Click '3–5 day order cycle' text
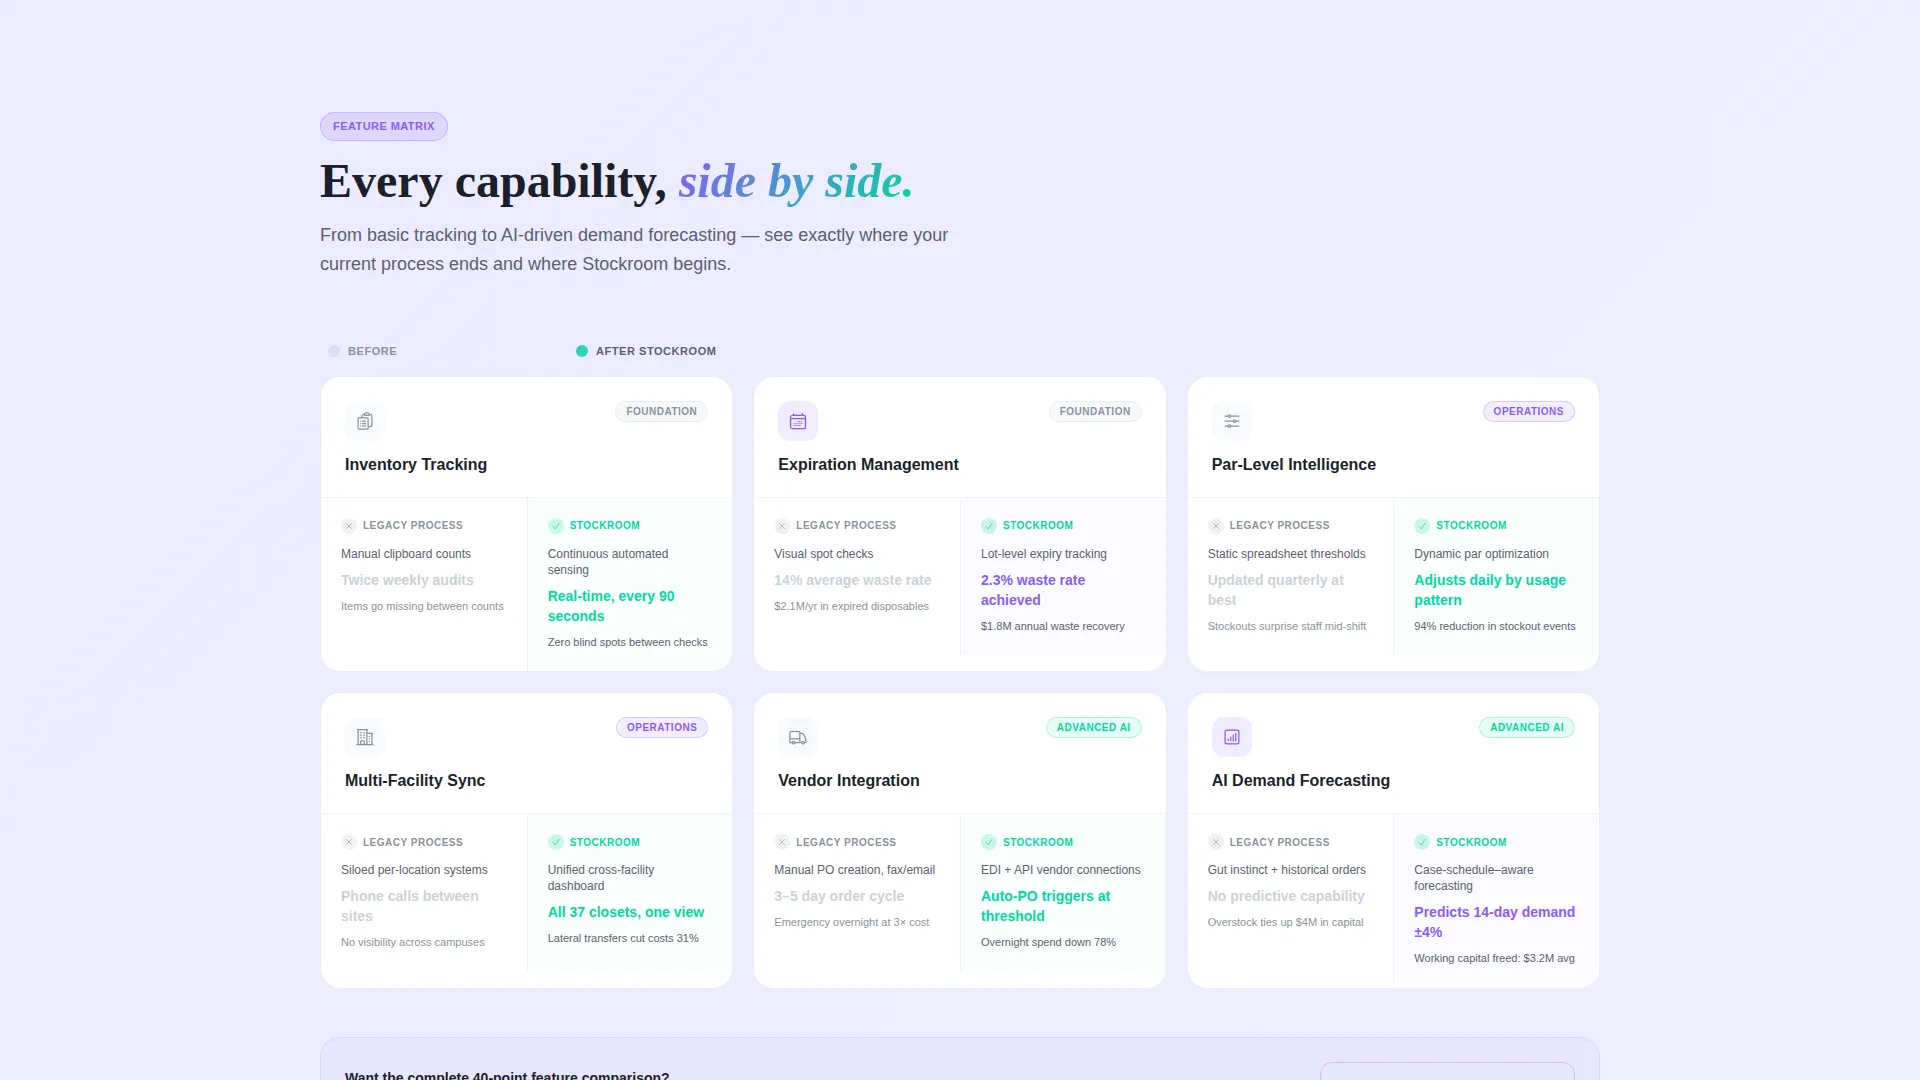The width and height of the screenshot is (1920, 1080). (x=839, y=896)
